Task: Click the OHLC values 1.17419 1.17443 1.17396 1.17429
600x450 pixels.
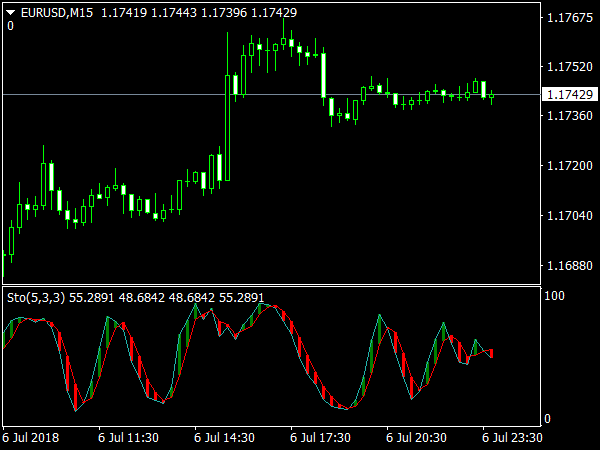Action: (x=199, y=13)
